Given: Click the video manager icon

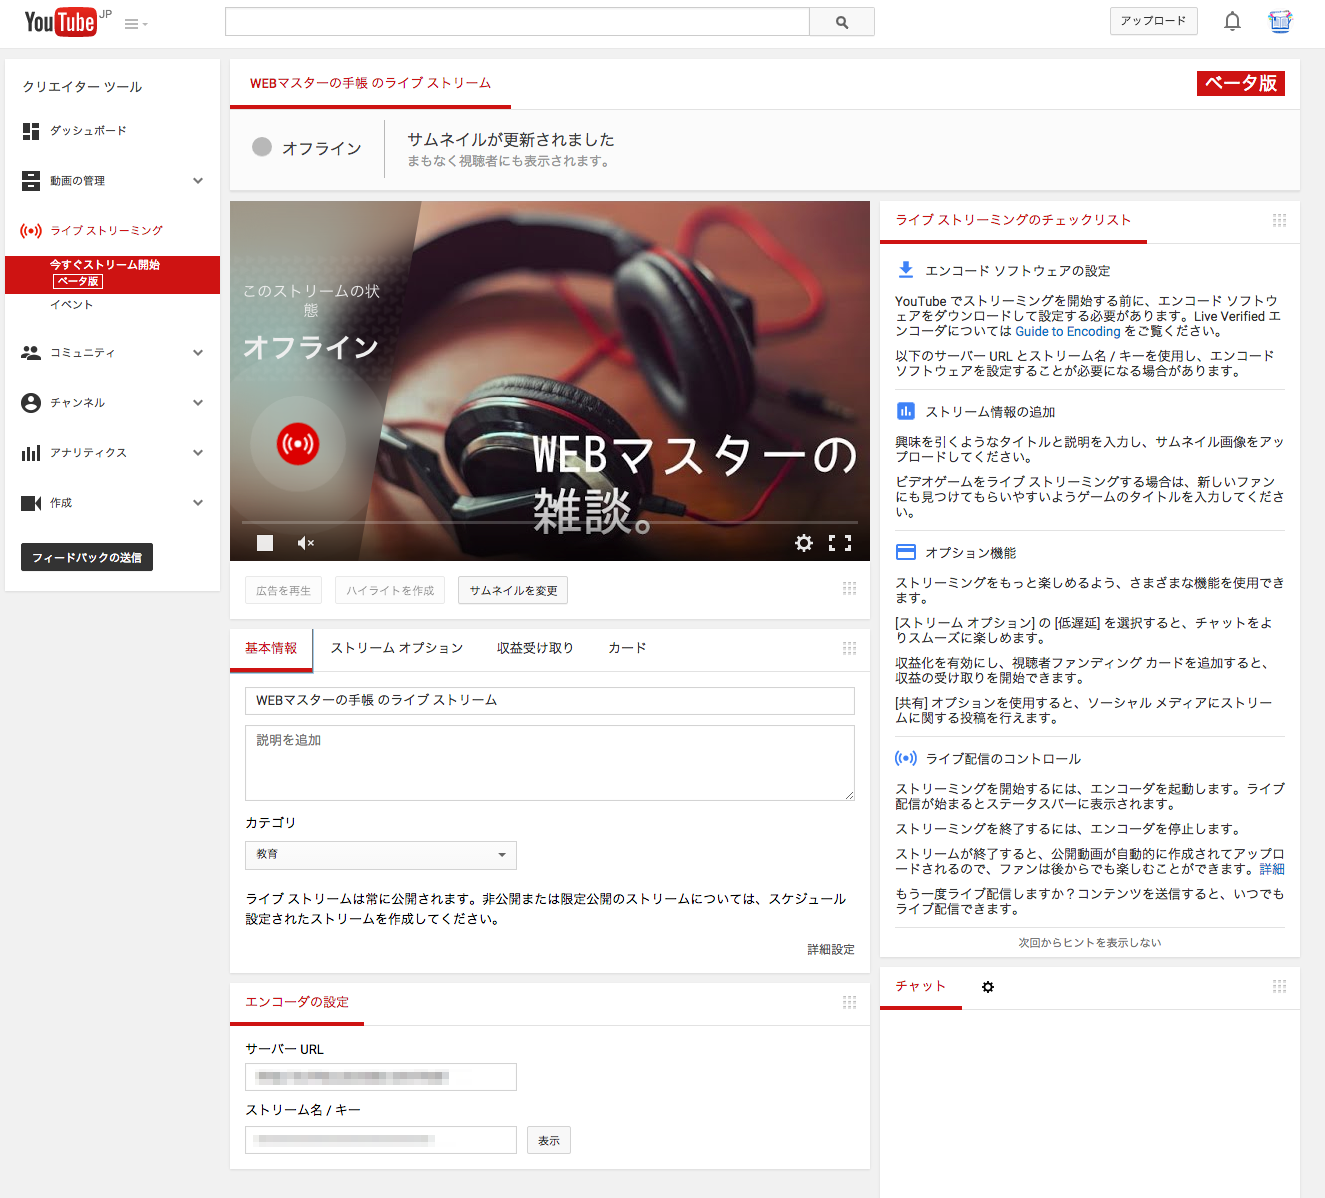Looking at the screenshot, I should pyautogui.click(x=31, y=181).
